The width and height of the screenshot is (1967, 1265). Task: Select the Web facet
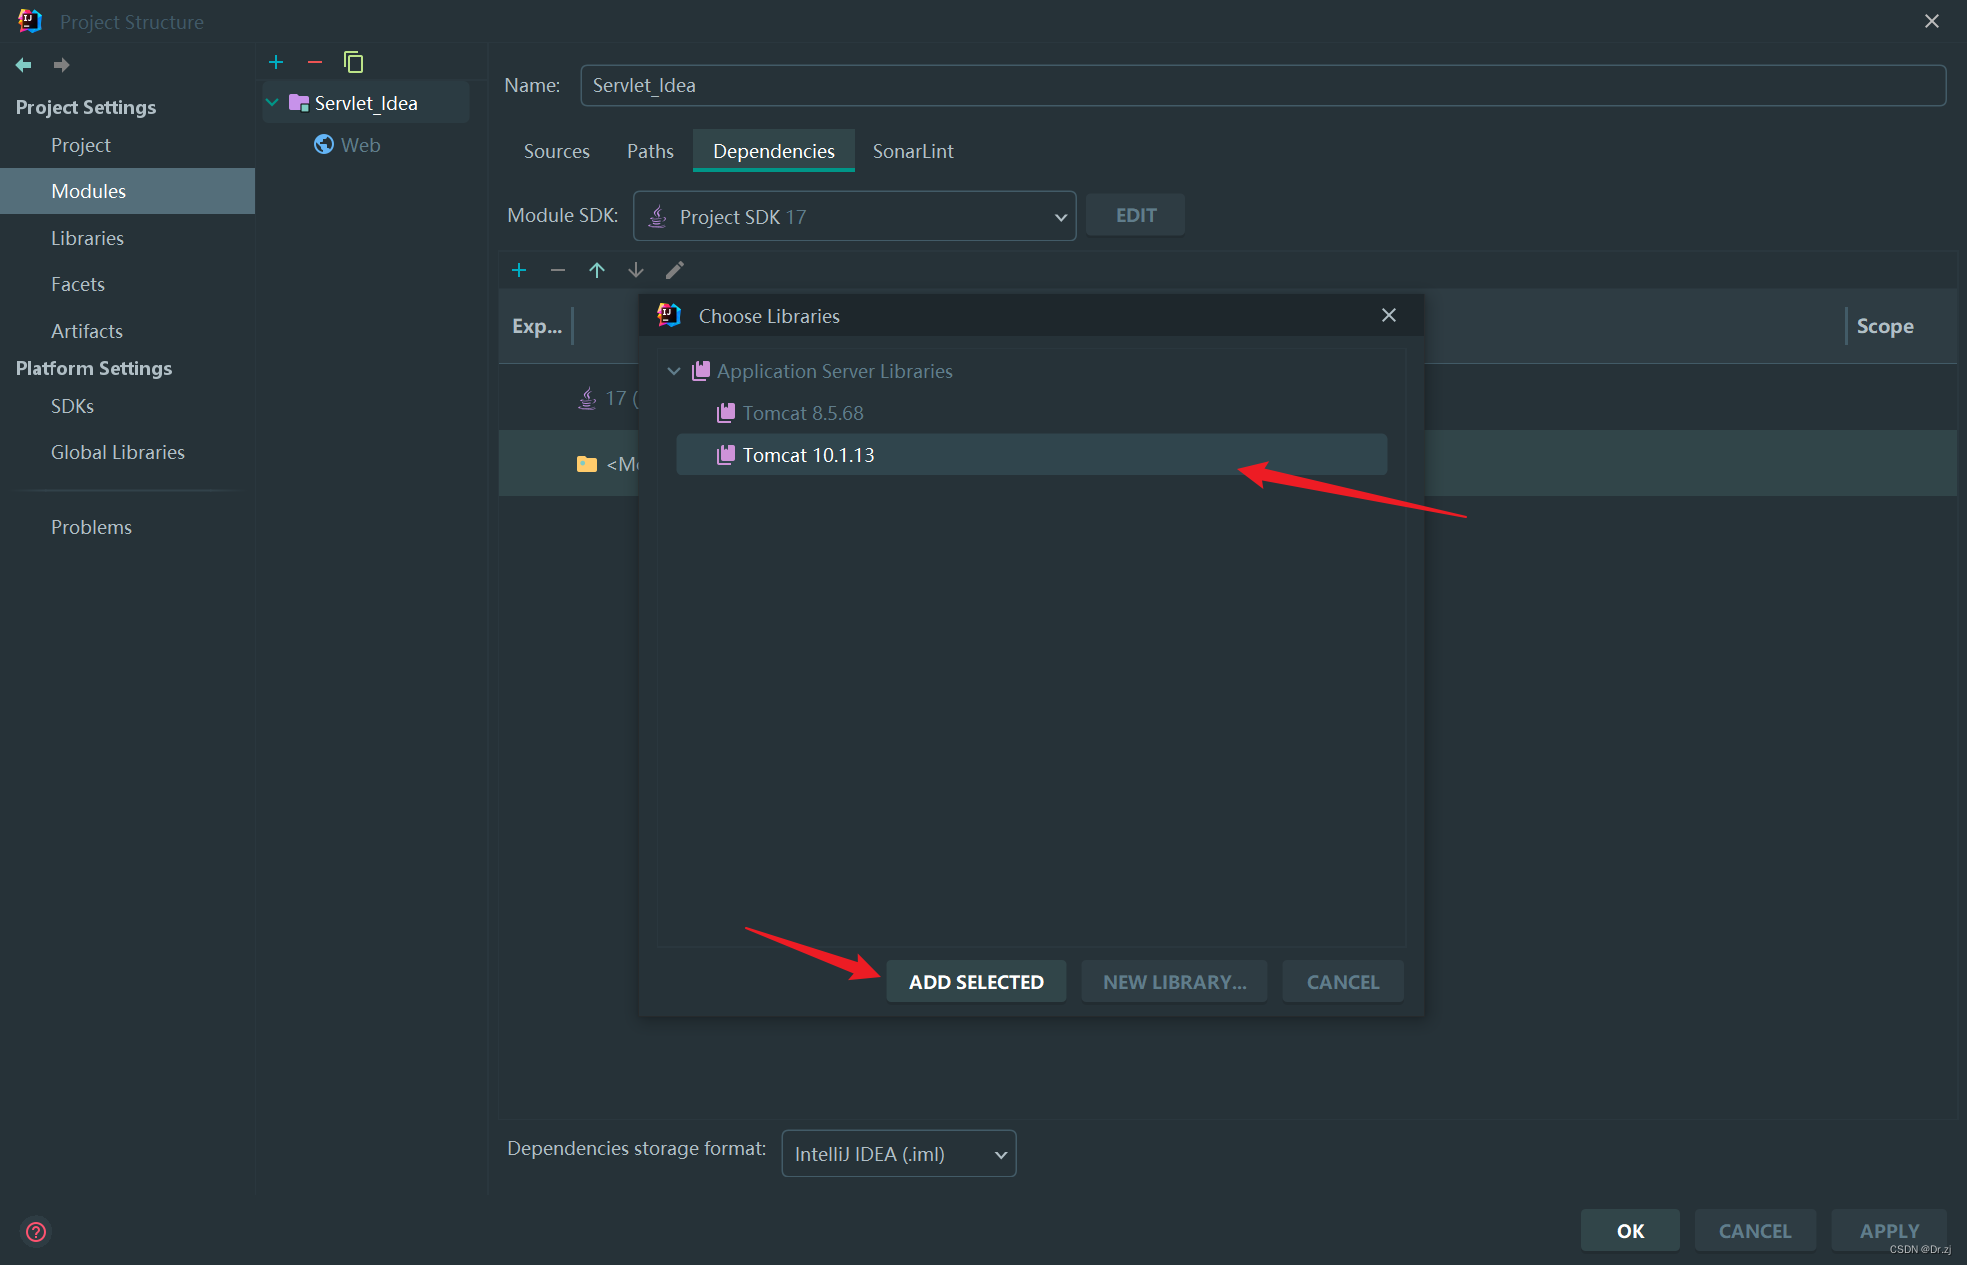pos(360,145)
